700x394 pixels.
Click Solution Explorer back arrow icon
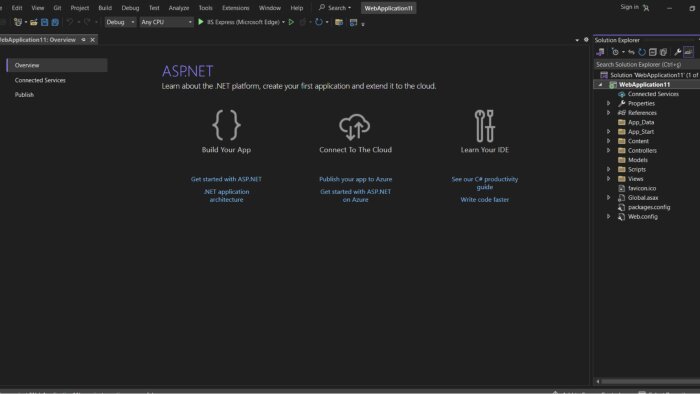631,52
